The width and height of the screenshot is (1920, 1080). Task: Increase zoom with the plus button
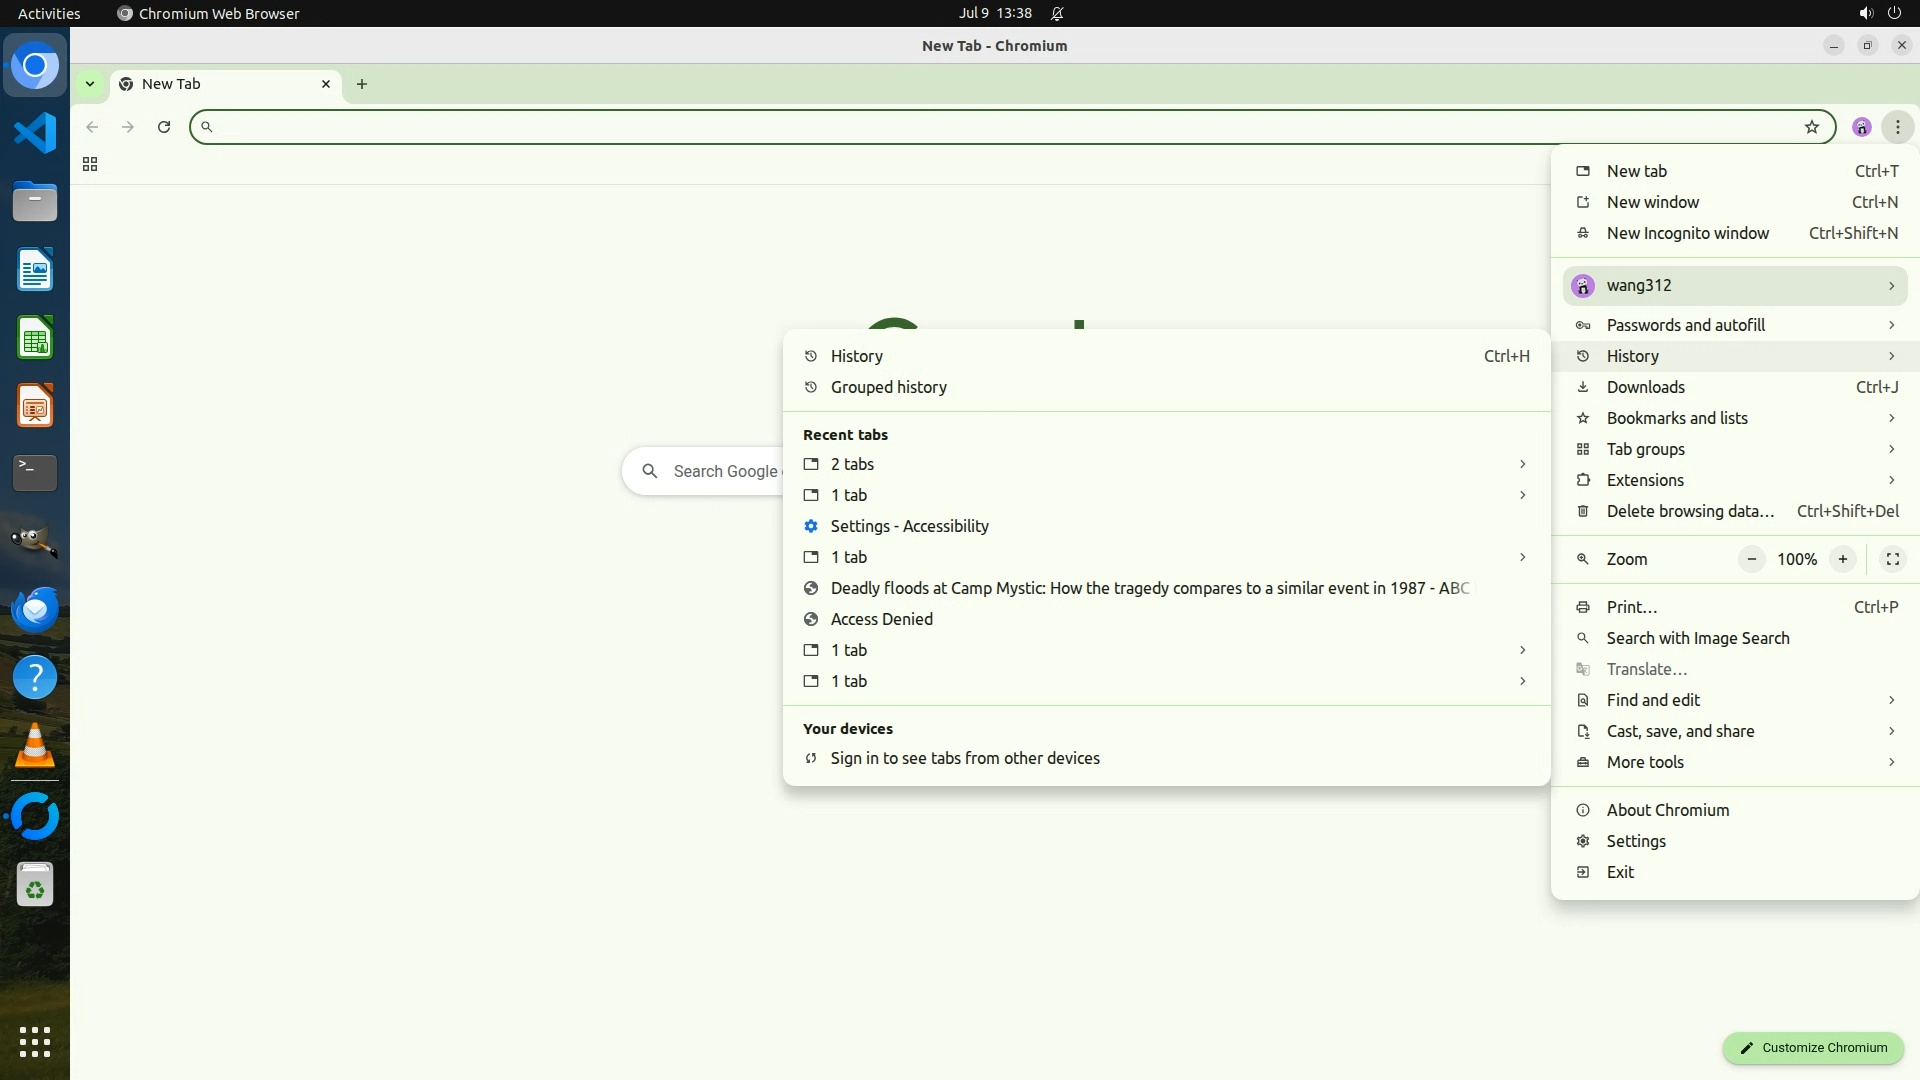pyautogui.click(x=1842, y=559)
